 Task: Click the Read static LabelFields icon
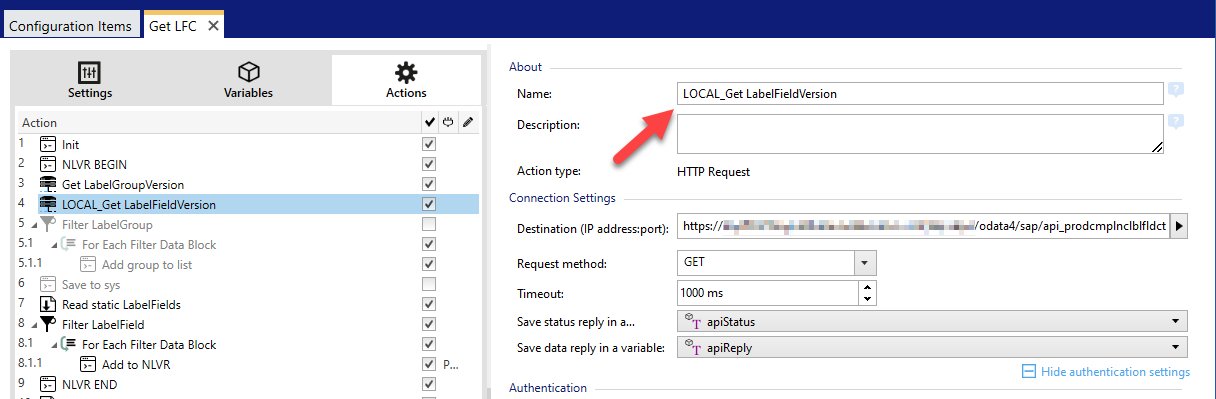tap(47, 304)
